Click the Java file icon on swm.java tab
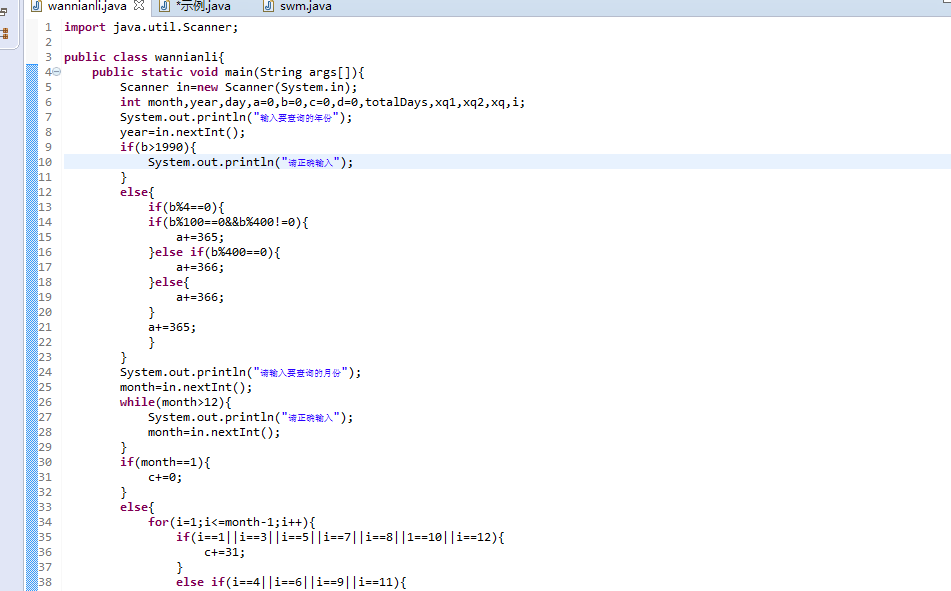The image size is (951, 591). point(269,6)
